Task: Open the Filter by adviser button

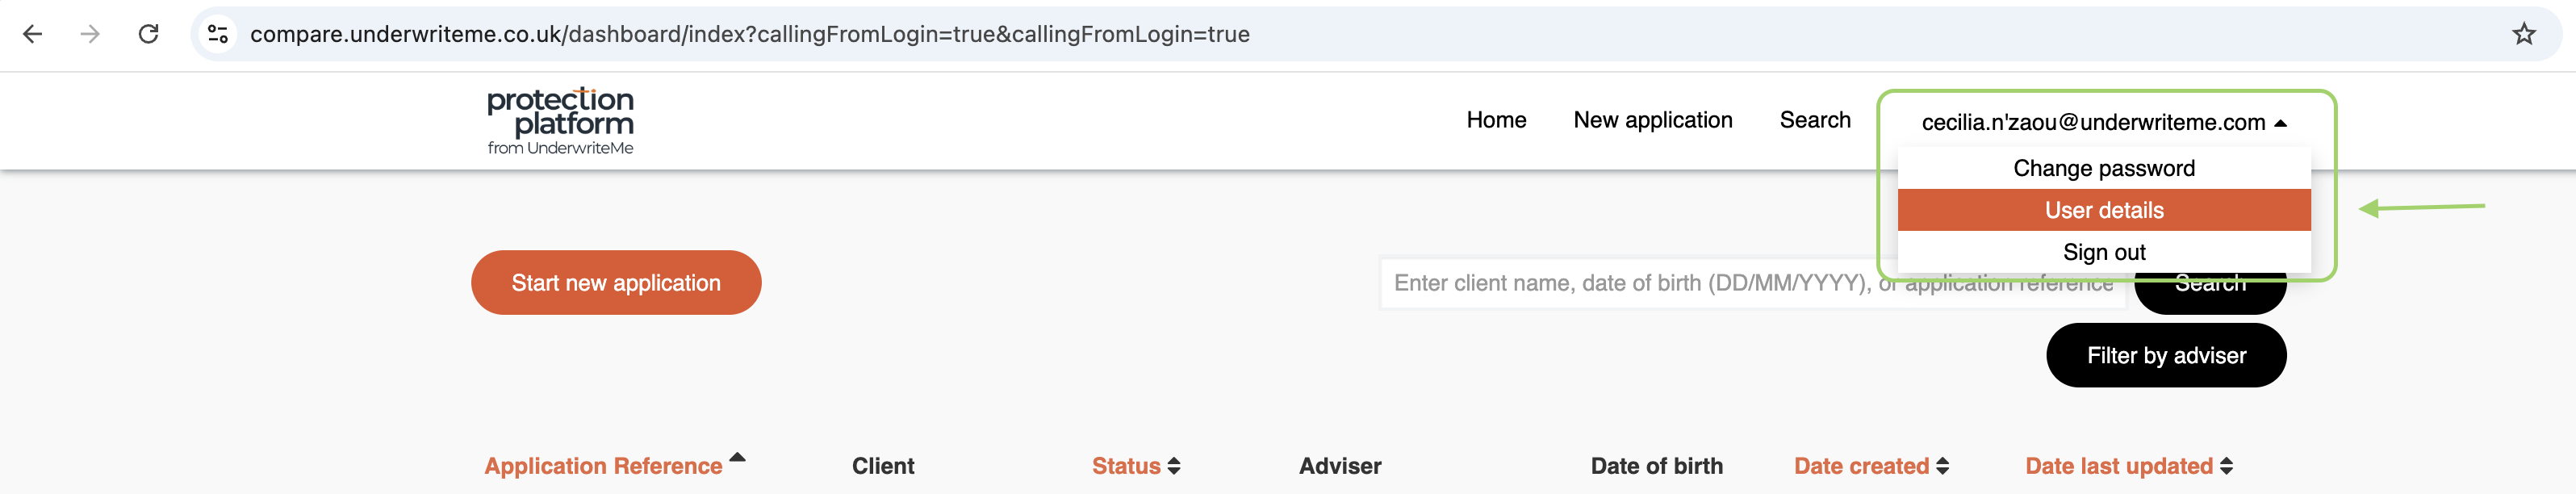Action: tap(2166, 355)
